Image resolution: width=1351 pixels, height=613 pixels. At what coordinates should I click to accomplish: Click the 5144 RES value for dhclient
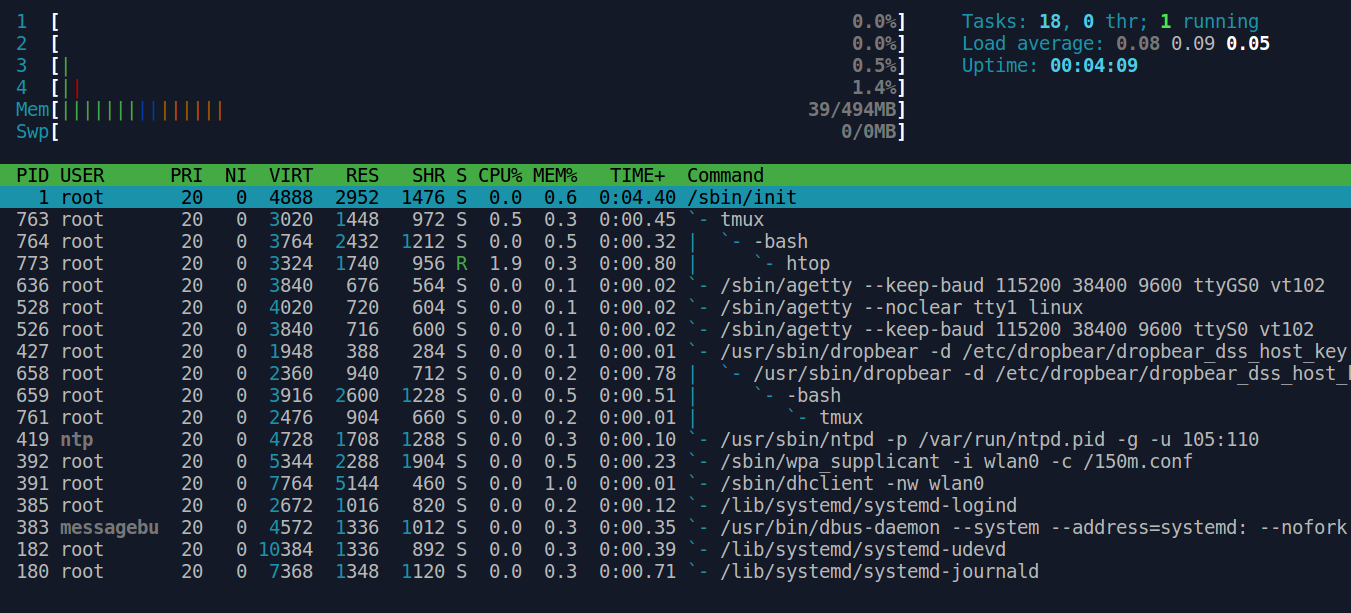click(x=357, y=483)
